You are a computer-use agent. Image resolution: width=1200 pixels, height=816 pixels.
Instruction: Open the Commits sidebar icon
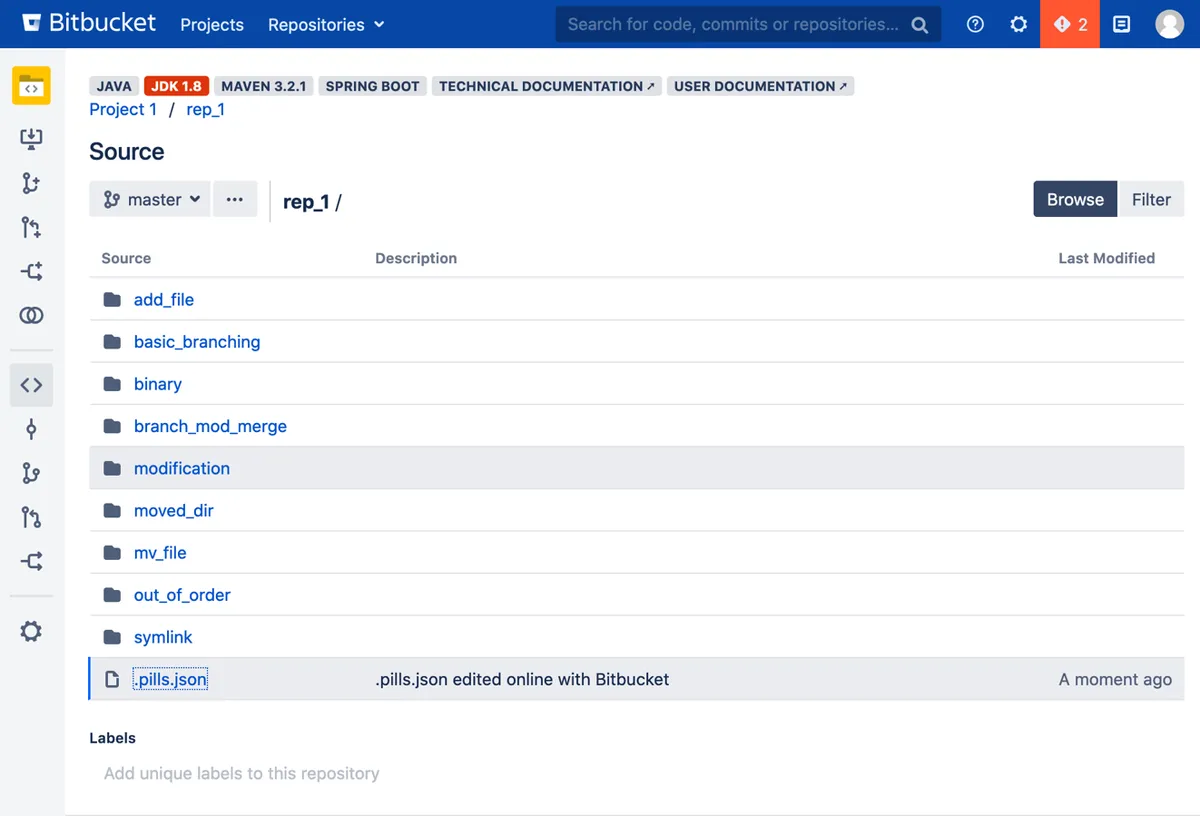click(x=31, y=430)
